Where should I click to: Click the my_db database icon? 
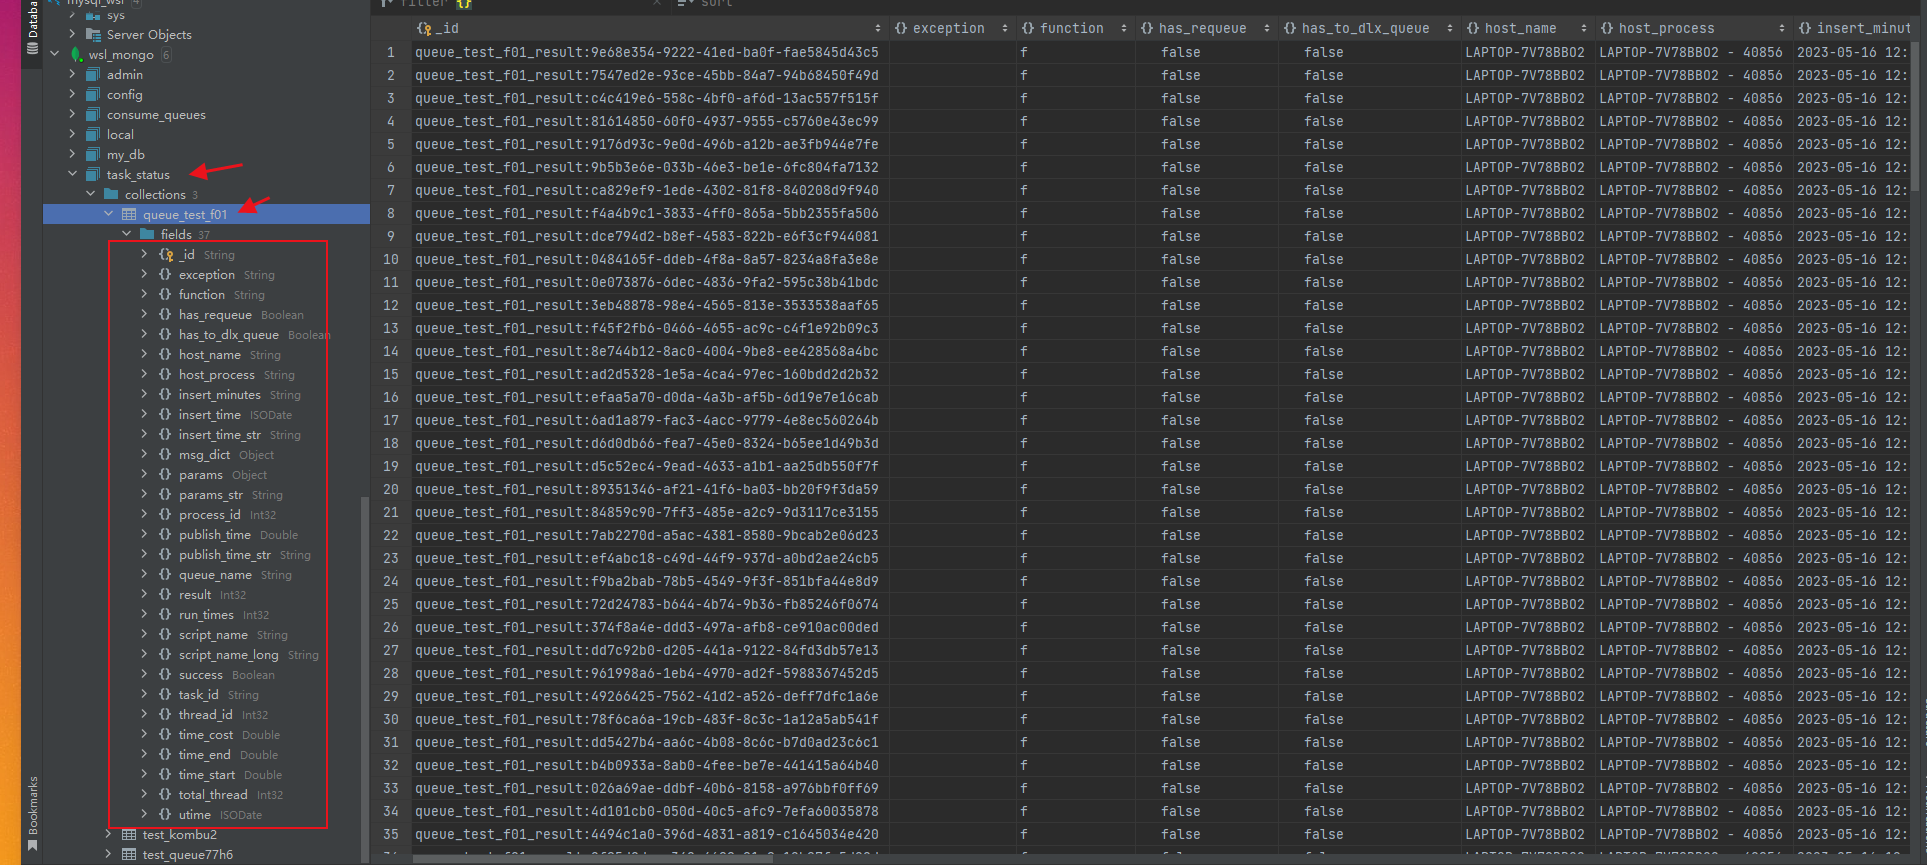[x=93, y=154]
